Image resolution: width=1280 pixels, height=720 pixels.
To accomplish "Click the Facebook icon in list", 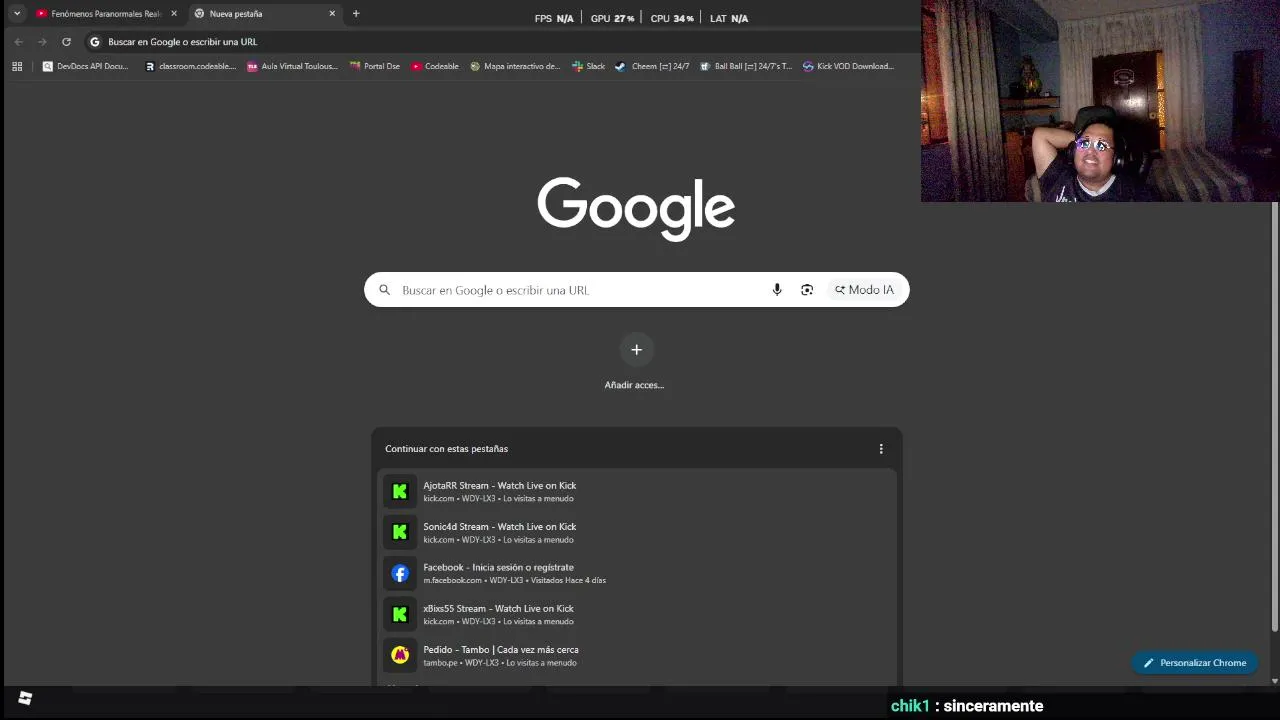I will coord(400,573).
